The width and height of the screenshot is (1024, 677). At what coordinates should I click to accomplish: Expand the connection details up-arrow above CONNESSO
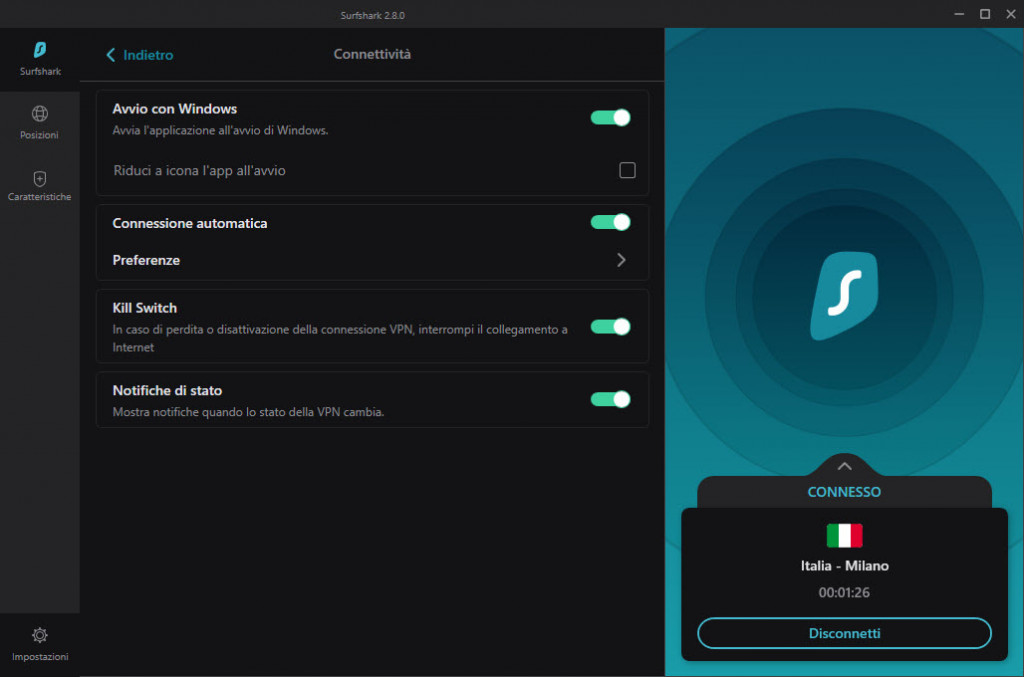(x=844, y=466)
